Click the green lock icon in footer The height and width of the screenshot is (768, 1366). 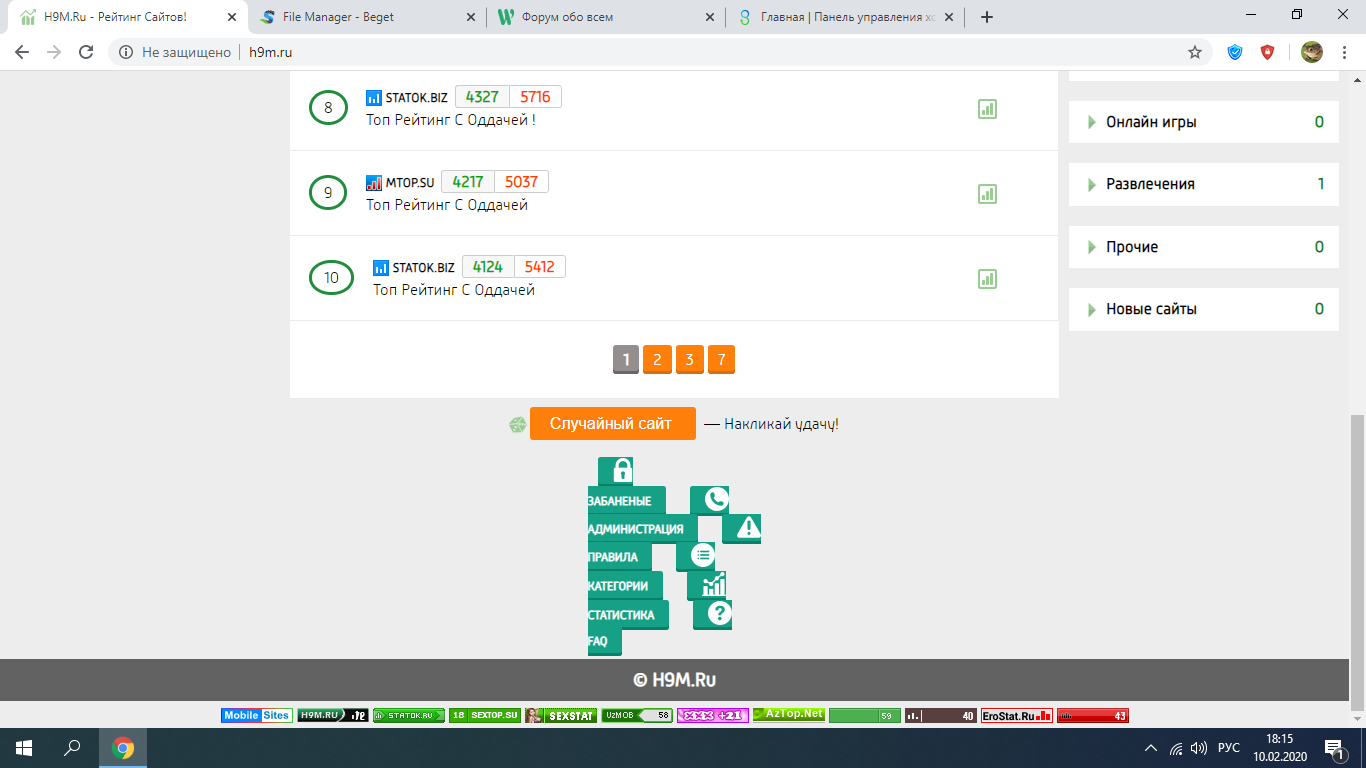pyautogui.click(x=615, y=471)
